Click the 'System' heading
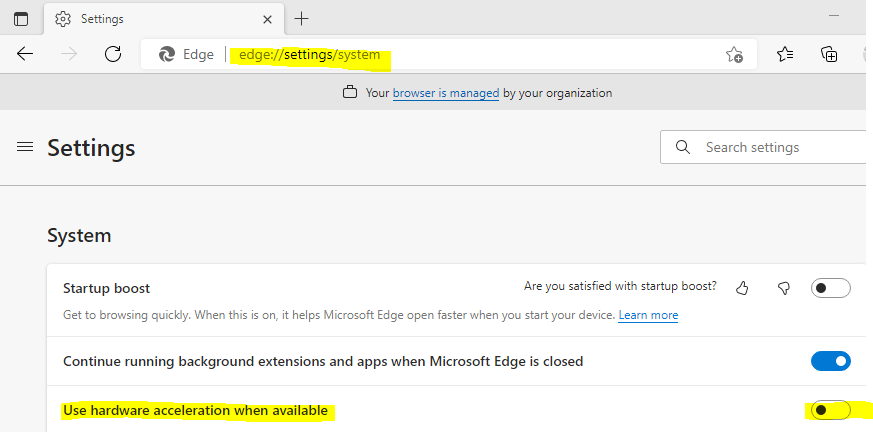This screenshot has width=873, height=432. [79, 235]
